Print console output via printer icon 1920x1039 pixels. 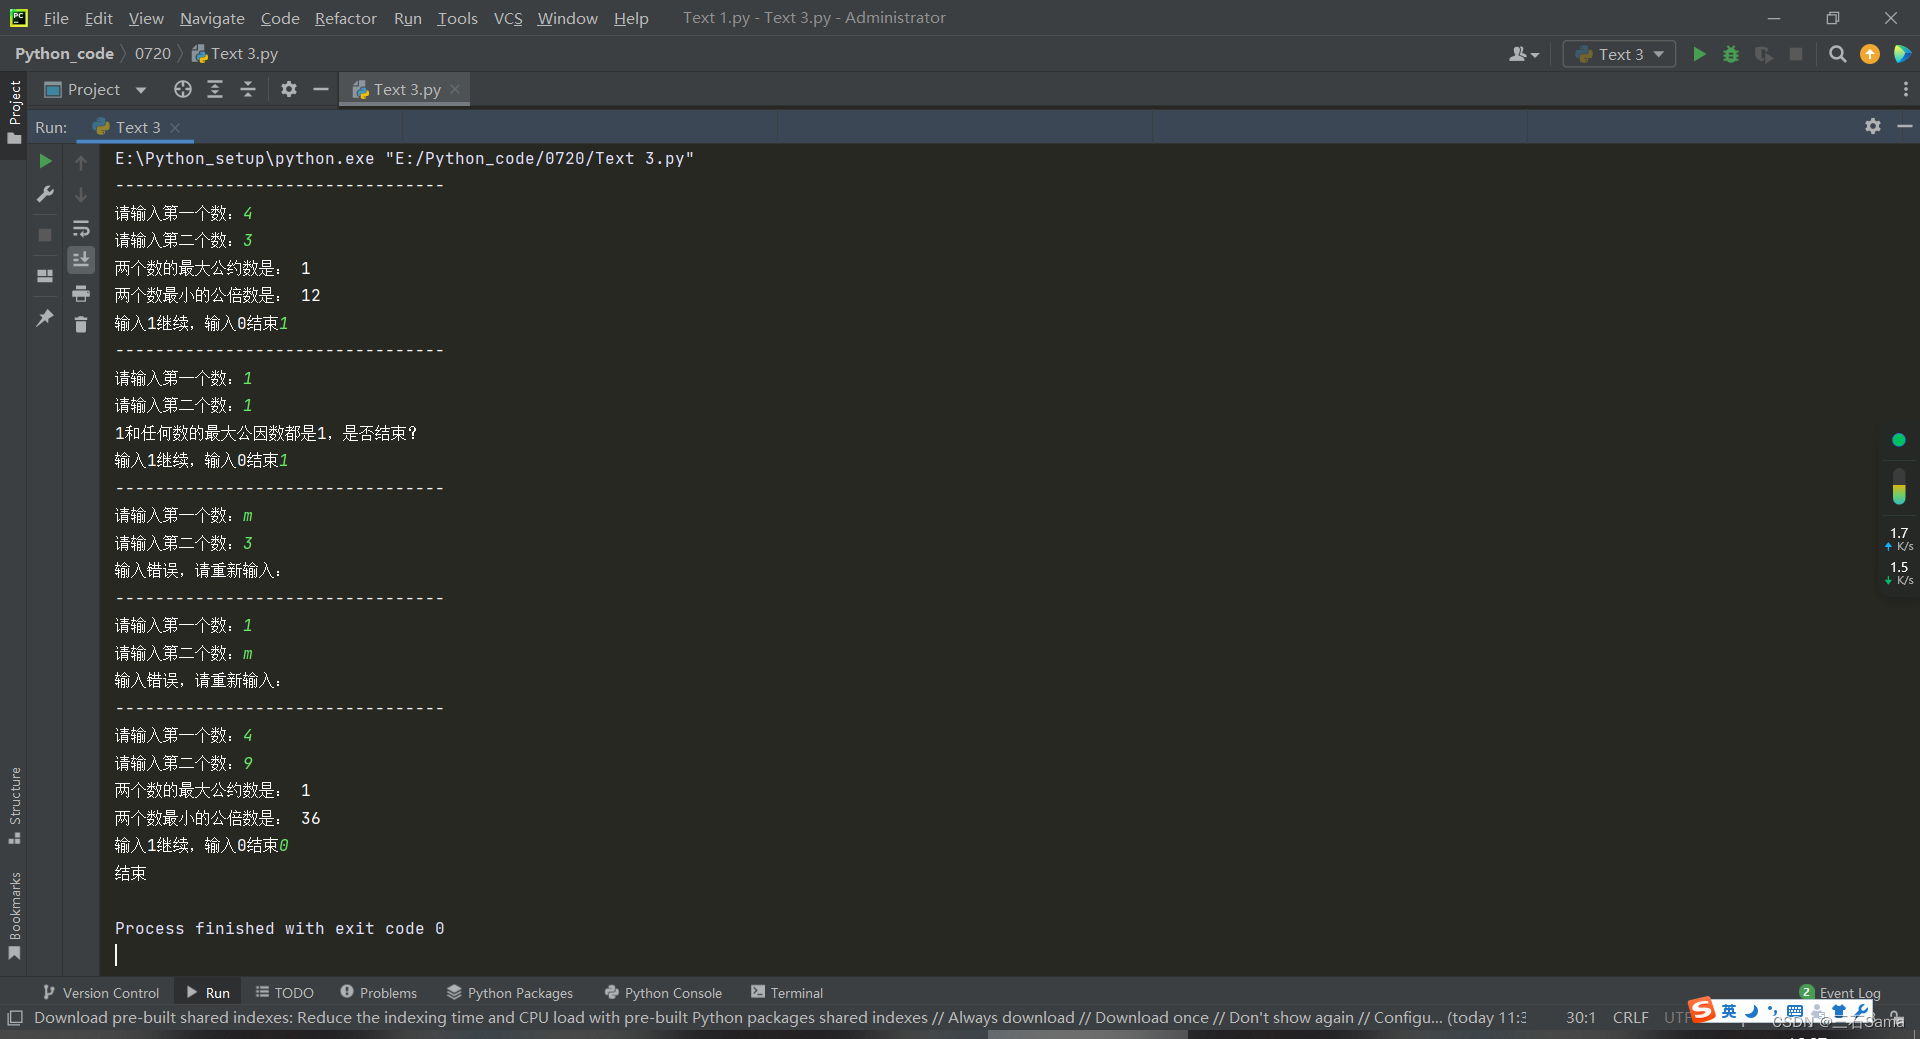[81, 294]
